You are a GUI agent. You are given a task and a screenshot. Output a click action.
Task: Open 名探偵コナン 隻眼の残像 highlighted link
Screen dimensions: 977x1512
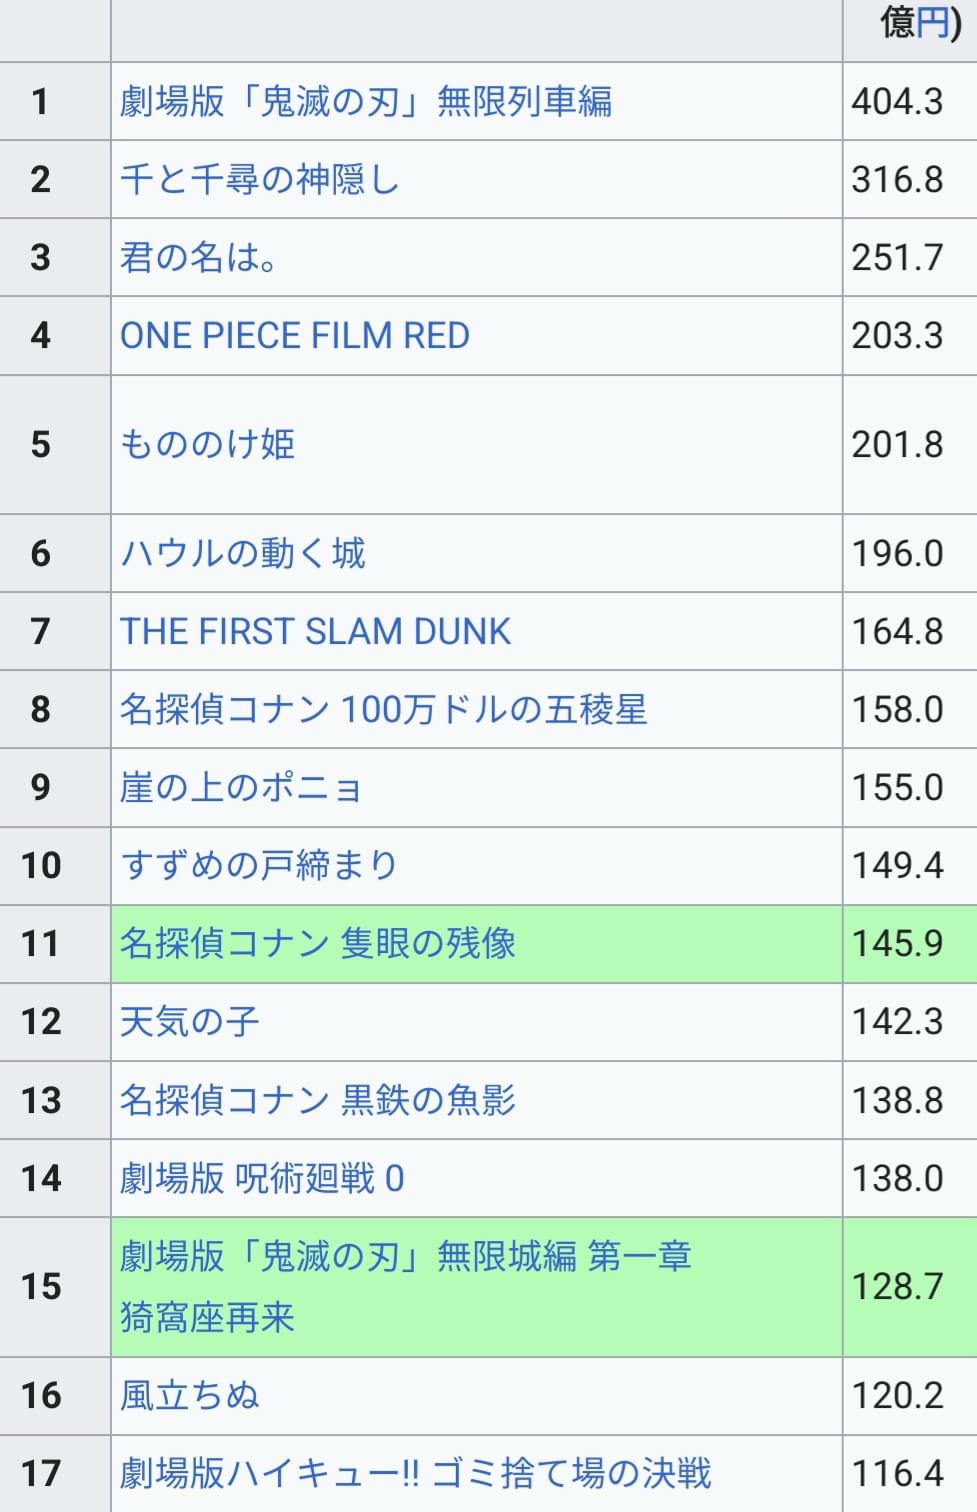(318, 943)
